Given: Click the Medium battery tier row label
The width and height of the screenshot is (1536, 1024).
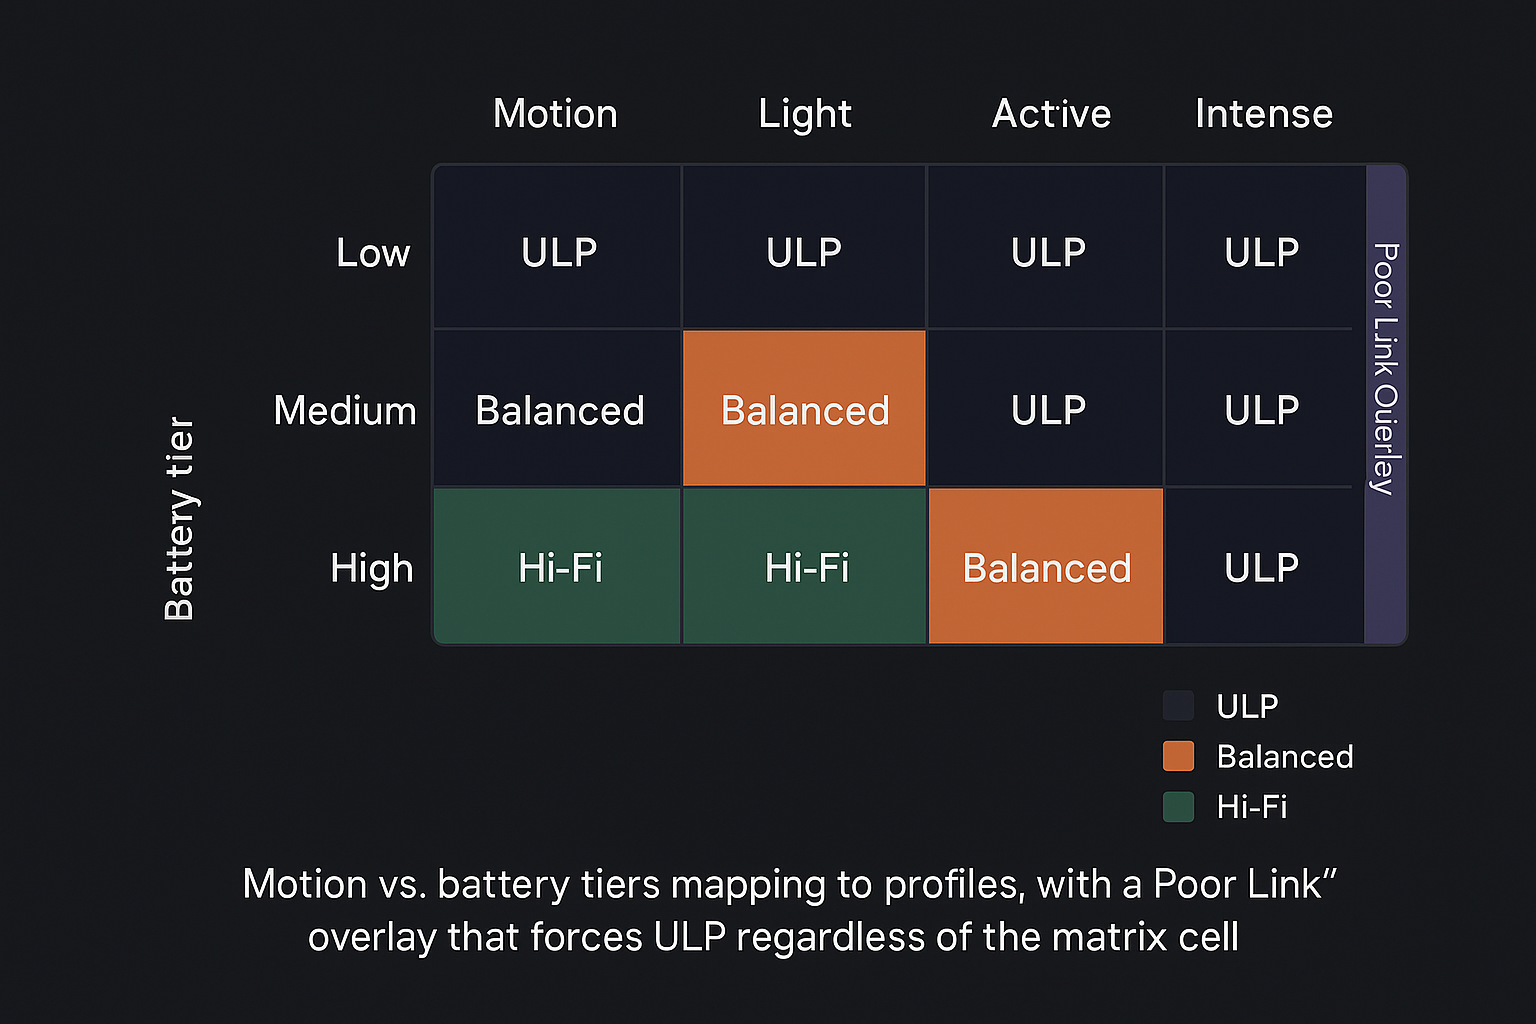Looking at the screenshot, I should pyautogui.click(x=345, y=410).
